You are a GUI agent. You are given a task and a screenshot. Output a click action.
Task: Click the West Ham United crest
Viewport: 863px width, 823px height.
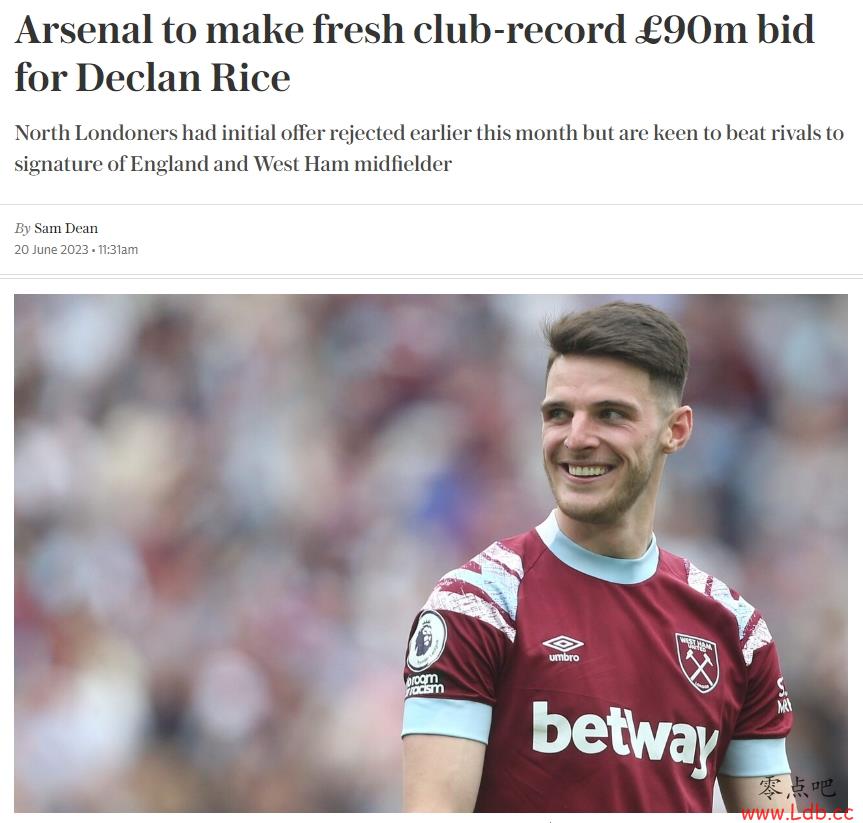tap(696, 663)
